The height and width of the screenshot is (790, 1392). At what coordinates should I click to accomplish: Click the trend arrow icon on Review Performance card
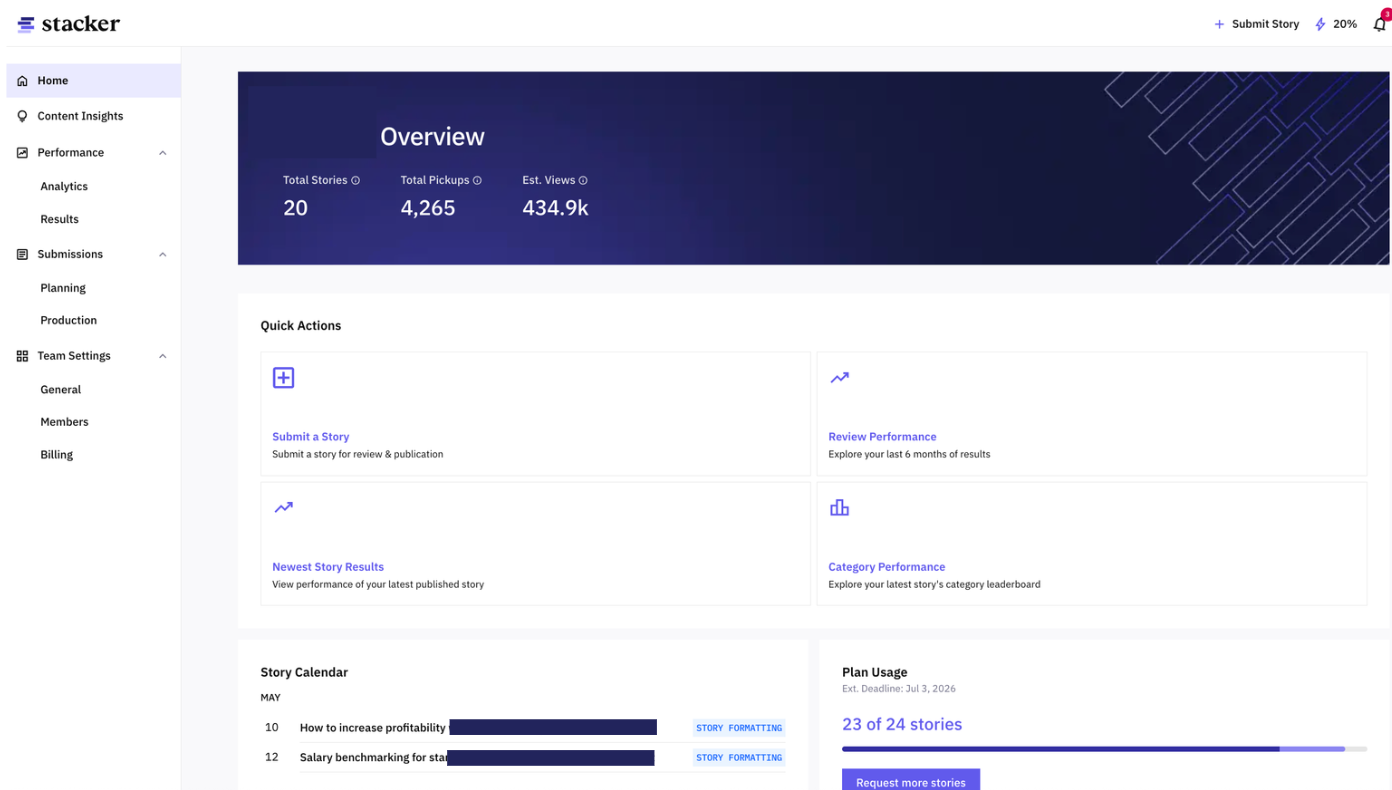[839, 378]
